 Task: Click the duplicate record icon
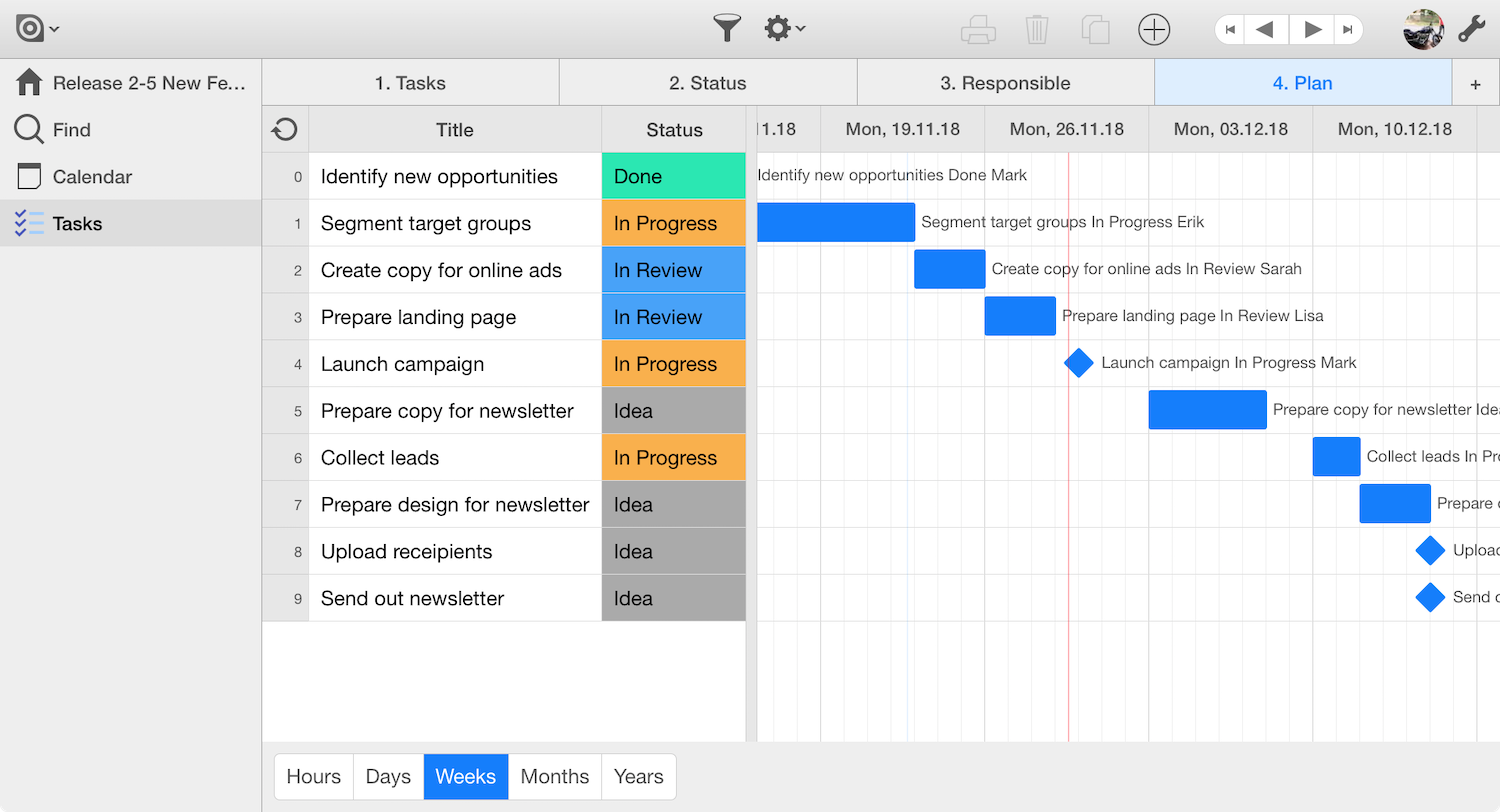1096,30
